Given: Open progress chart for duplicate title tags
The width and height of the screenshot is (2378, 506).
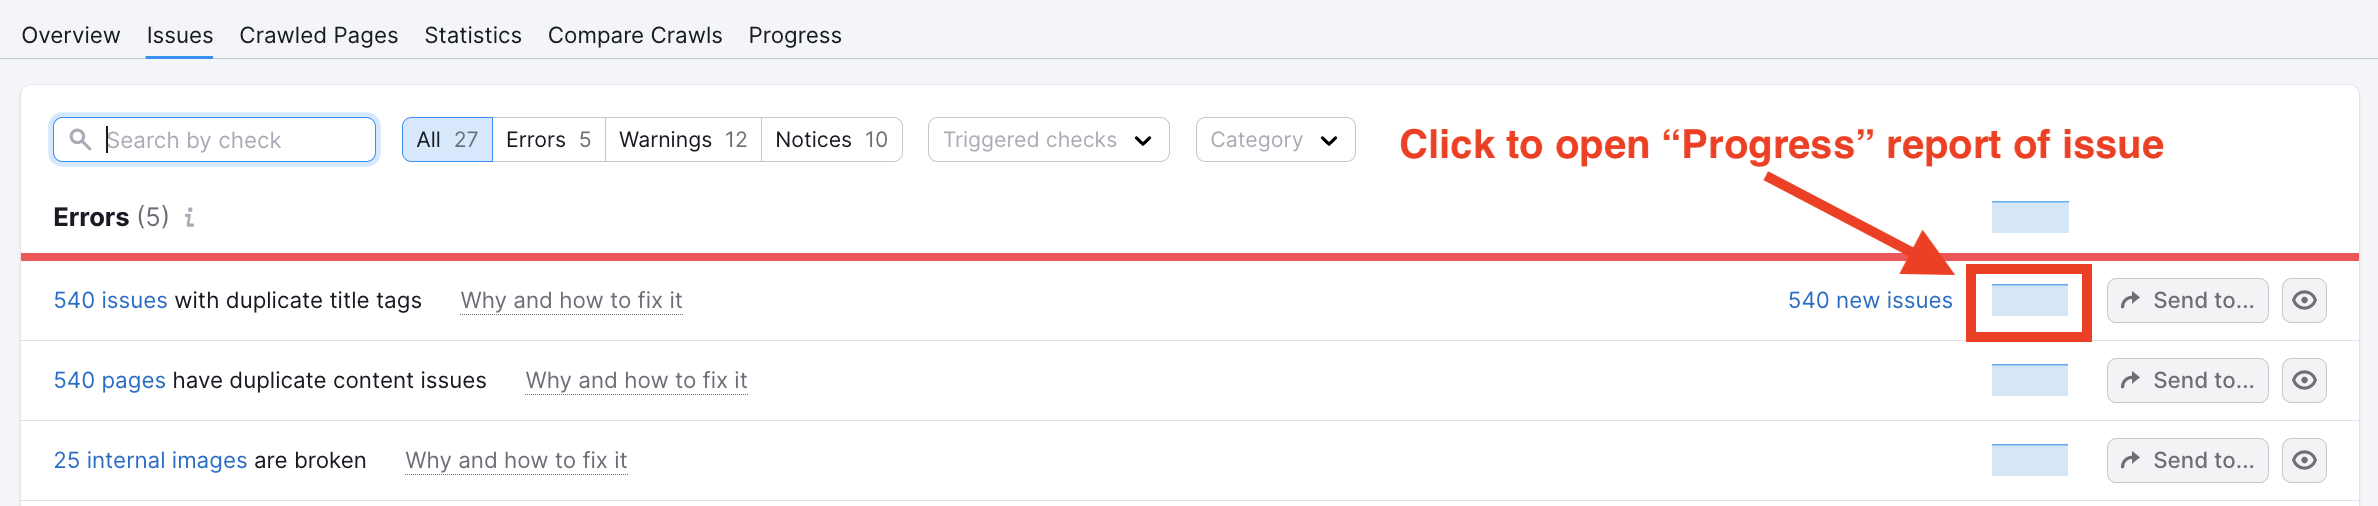Looking at the screenshot, I should tap(2029, 300).
